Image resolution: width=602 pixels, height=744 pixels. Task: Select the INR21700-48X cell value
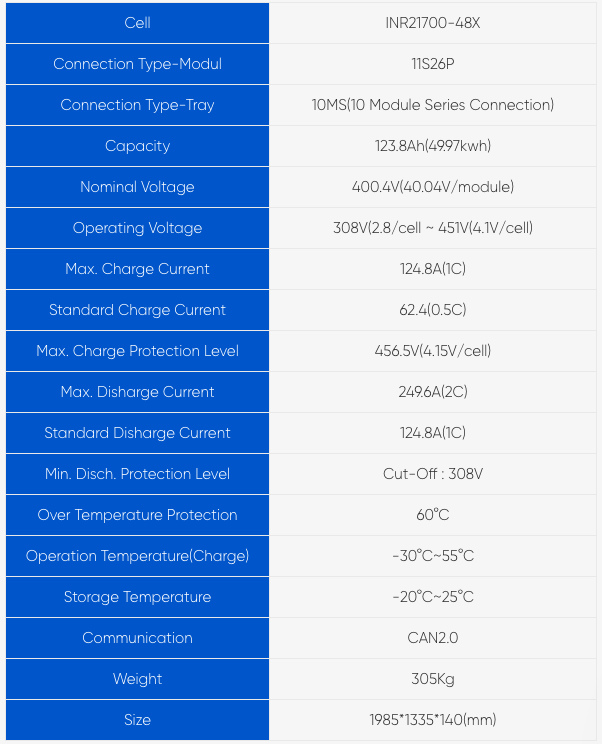click(x=432, y=23)
